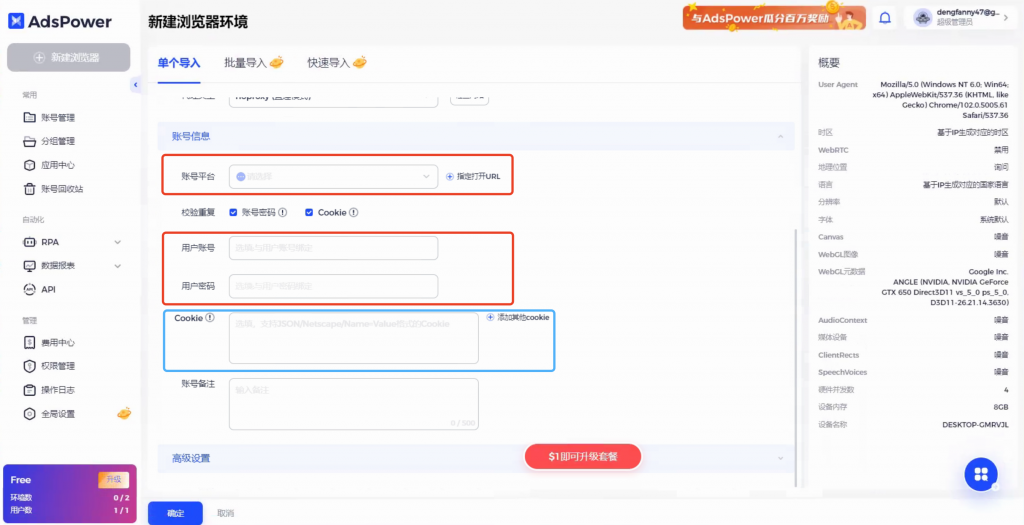
Task: Toggle the Cookie duplicate-check checkbox
Action: click(x=309, y=212)
